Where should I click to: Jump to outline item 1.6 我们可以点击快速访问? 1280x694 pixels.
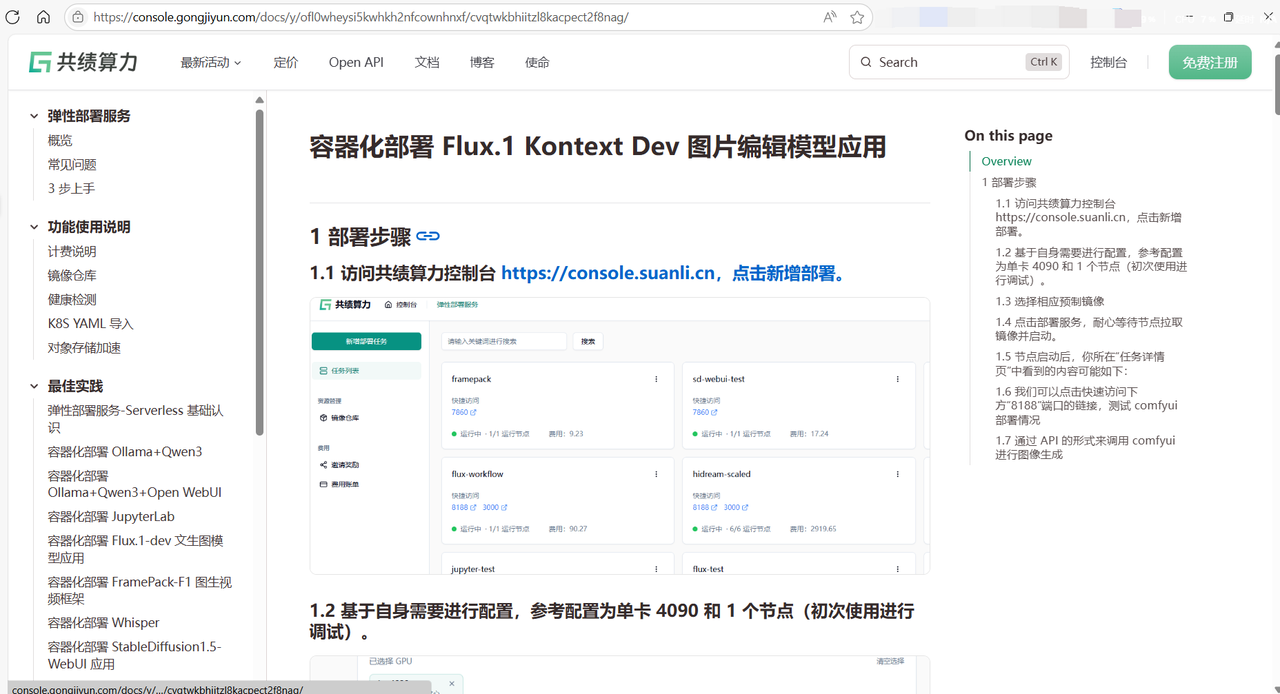pyautogui.click(x=1086, y=405)
